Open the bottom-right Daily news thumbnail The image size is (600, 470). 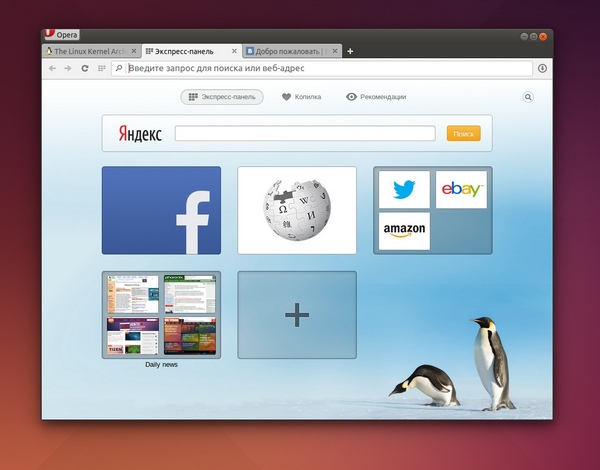[190, 336]
